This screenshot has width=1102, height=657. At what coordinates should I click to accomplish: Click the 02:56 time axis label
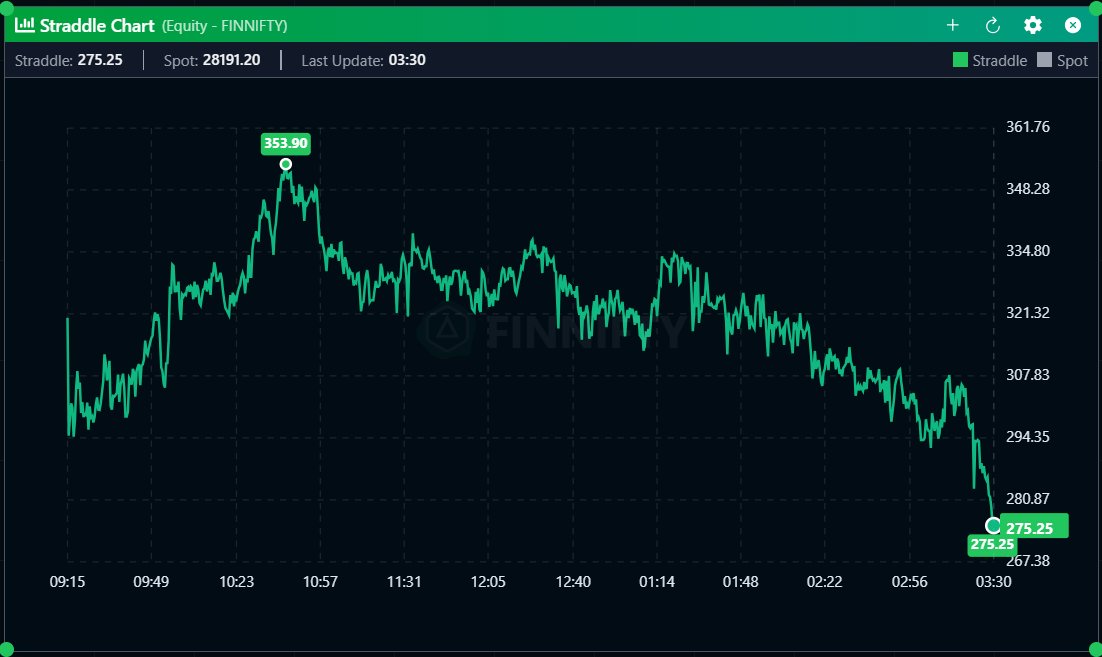pyautogui.click(x=909, y=582)
